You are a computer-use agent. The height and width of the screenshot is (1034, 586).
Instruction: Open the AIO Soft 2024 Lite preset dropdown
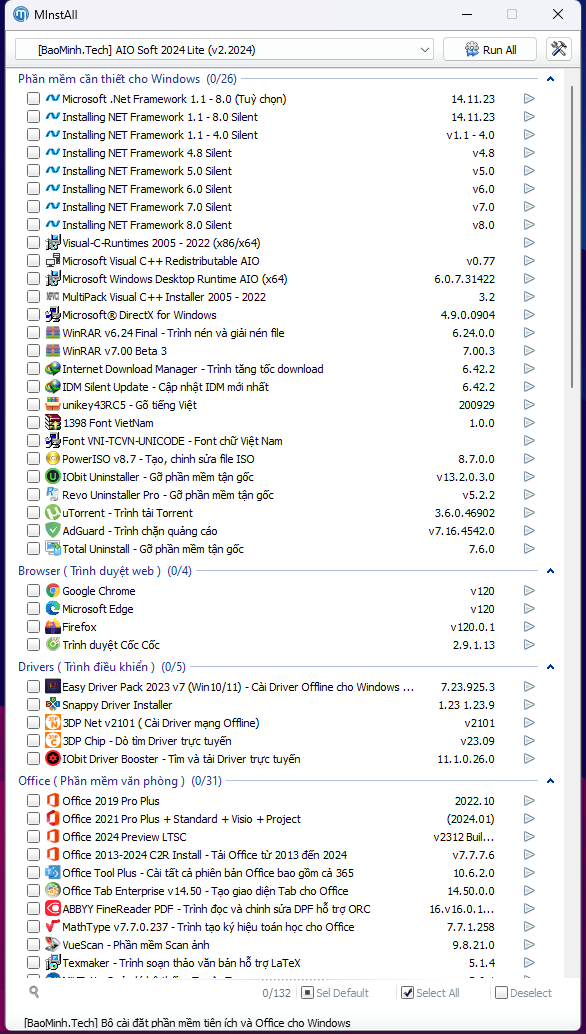point(224,49)
